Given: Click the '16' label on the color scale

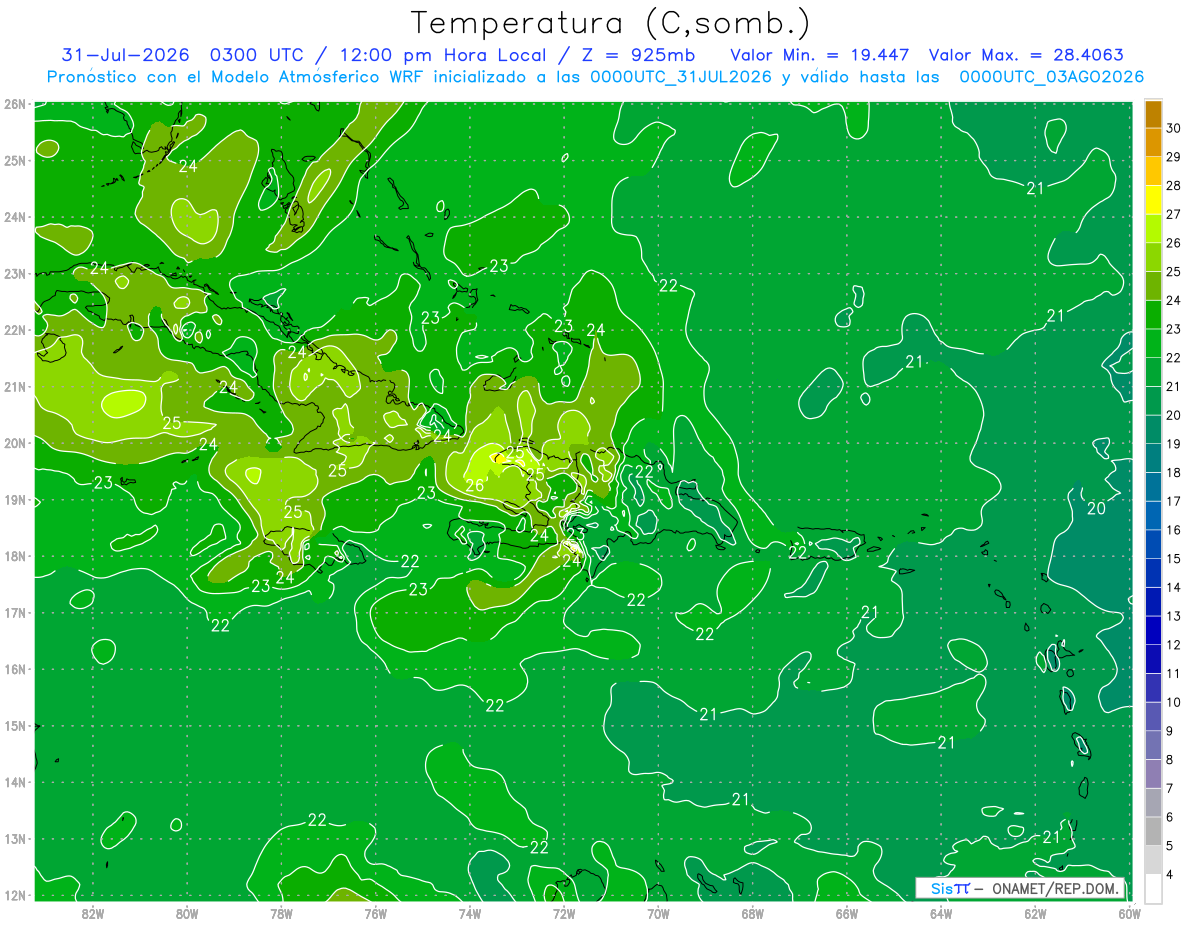Looking at the screenshot, I should [1174, 530].
